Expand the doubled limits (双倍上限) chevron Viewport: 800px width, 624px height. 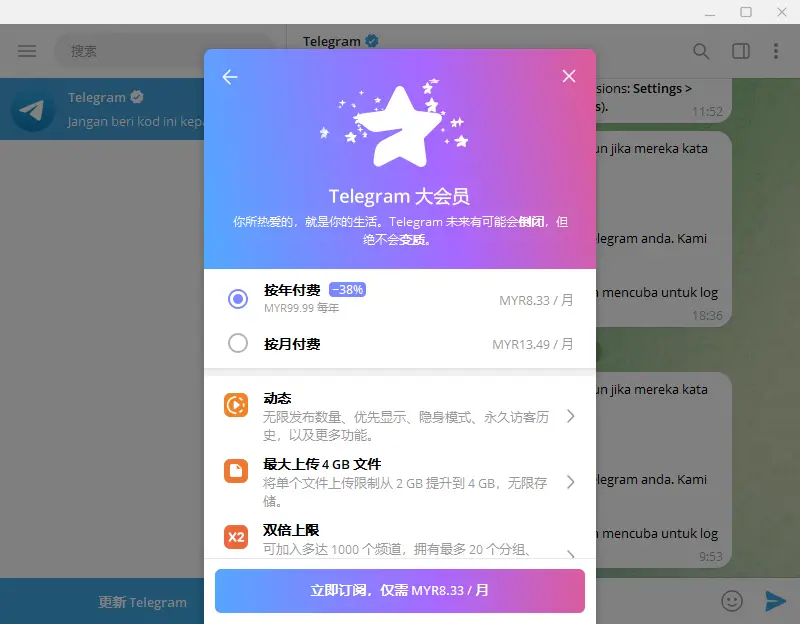[570, 552]
